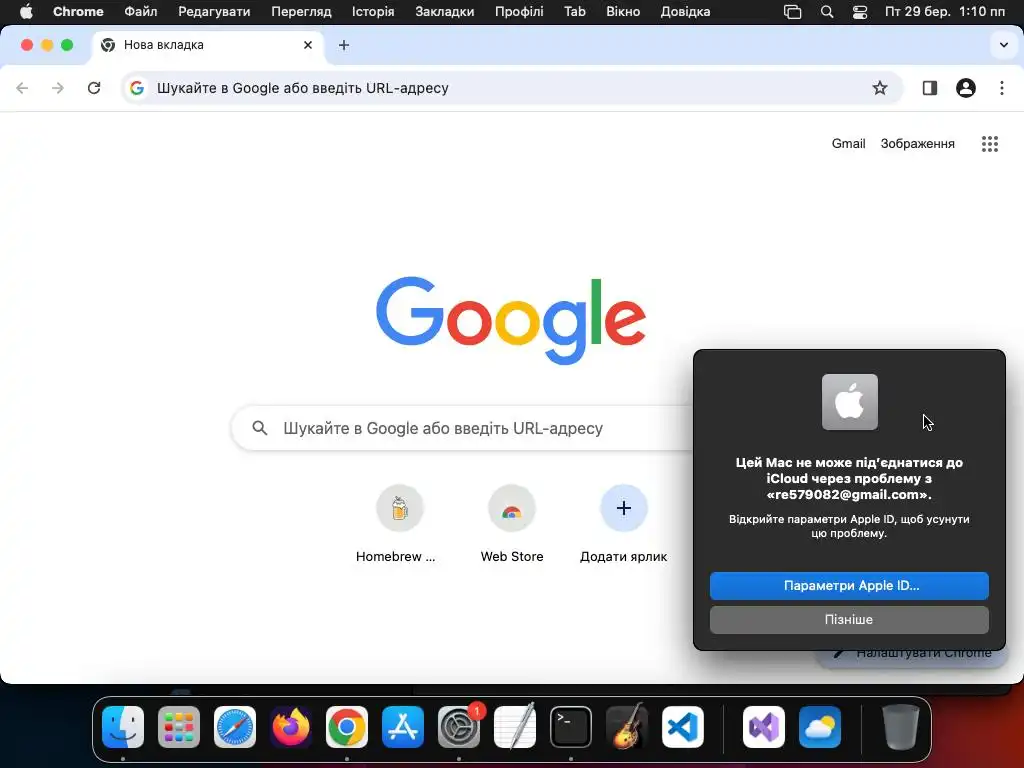This screenshot has width=1024, height=768.
Task: Open the "Профілі" menu
Action: [x=519, y=12]
